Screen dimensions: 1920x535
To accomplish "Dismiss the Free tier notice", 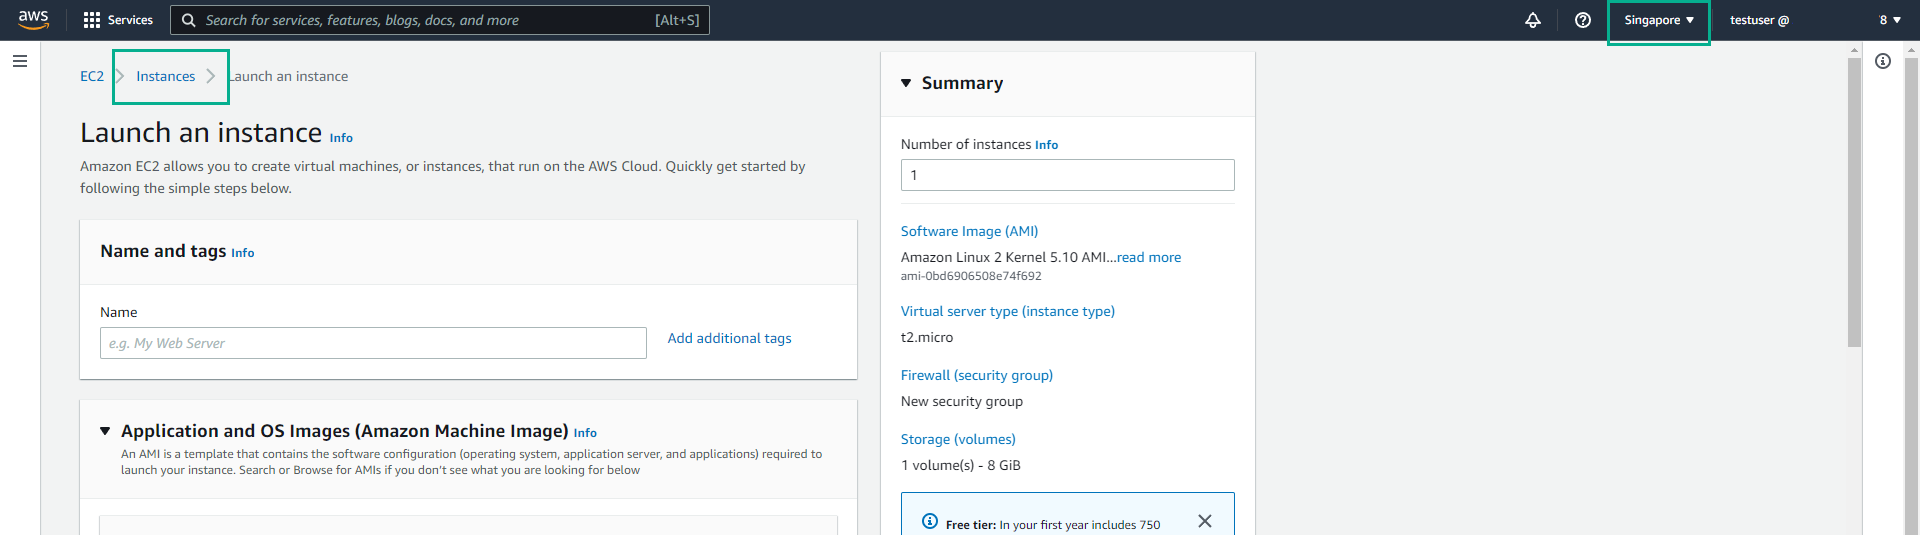I will pyautogui.click(x=1205, y=521).
